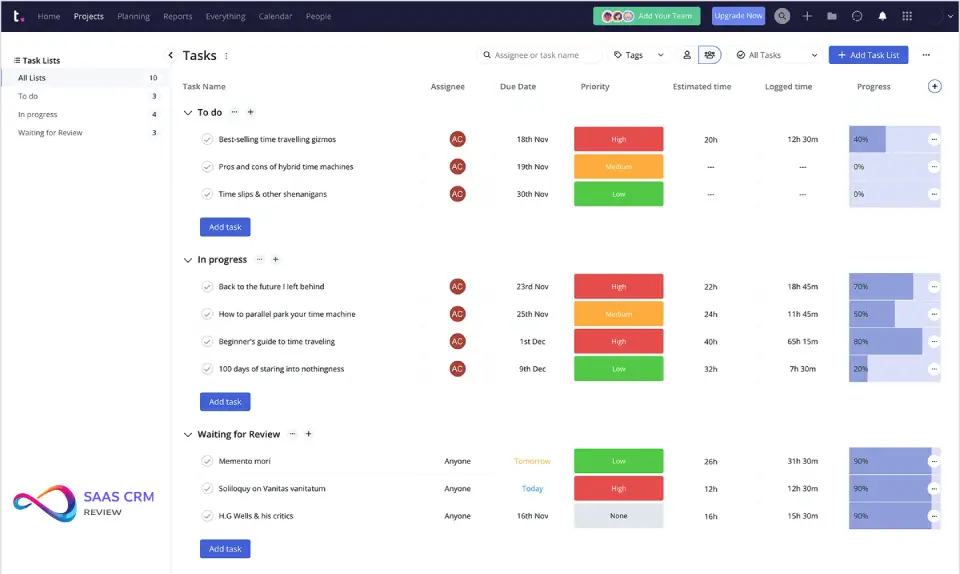The image size is (960, 574).
Task: Open the folder icon in top navigation
Action: (x=832, y=16)
